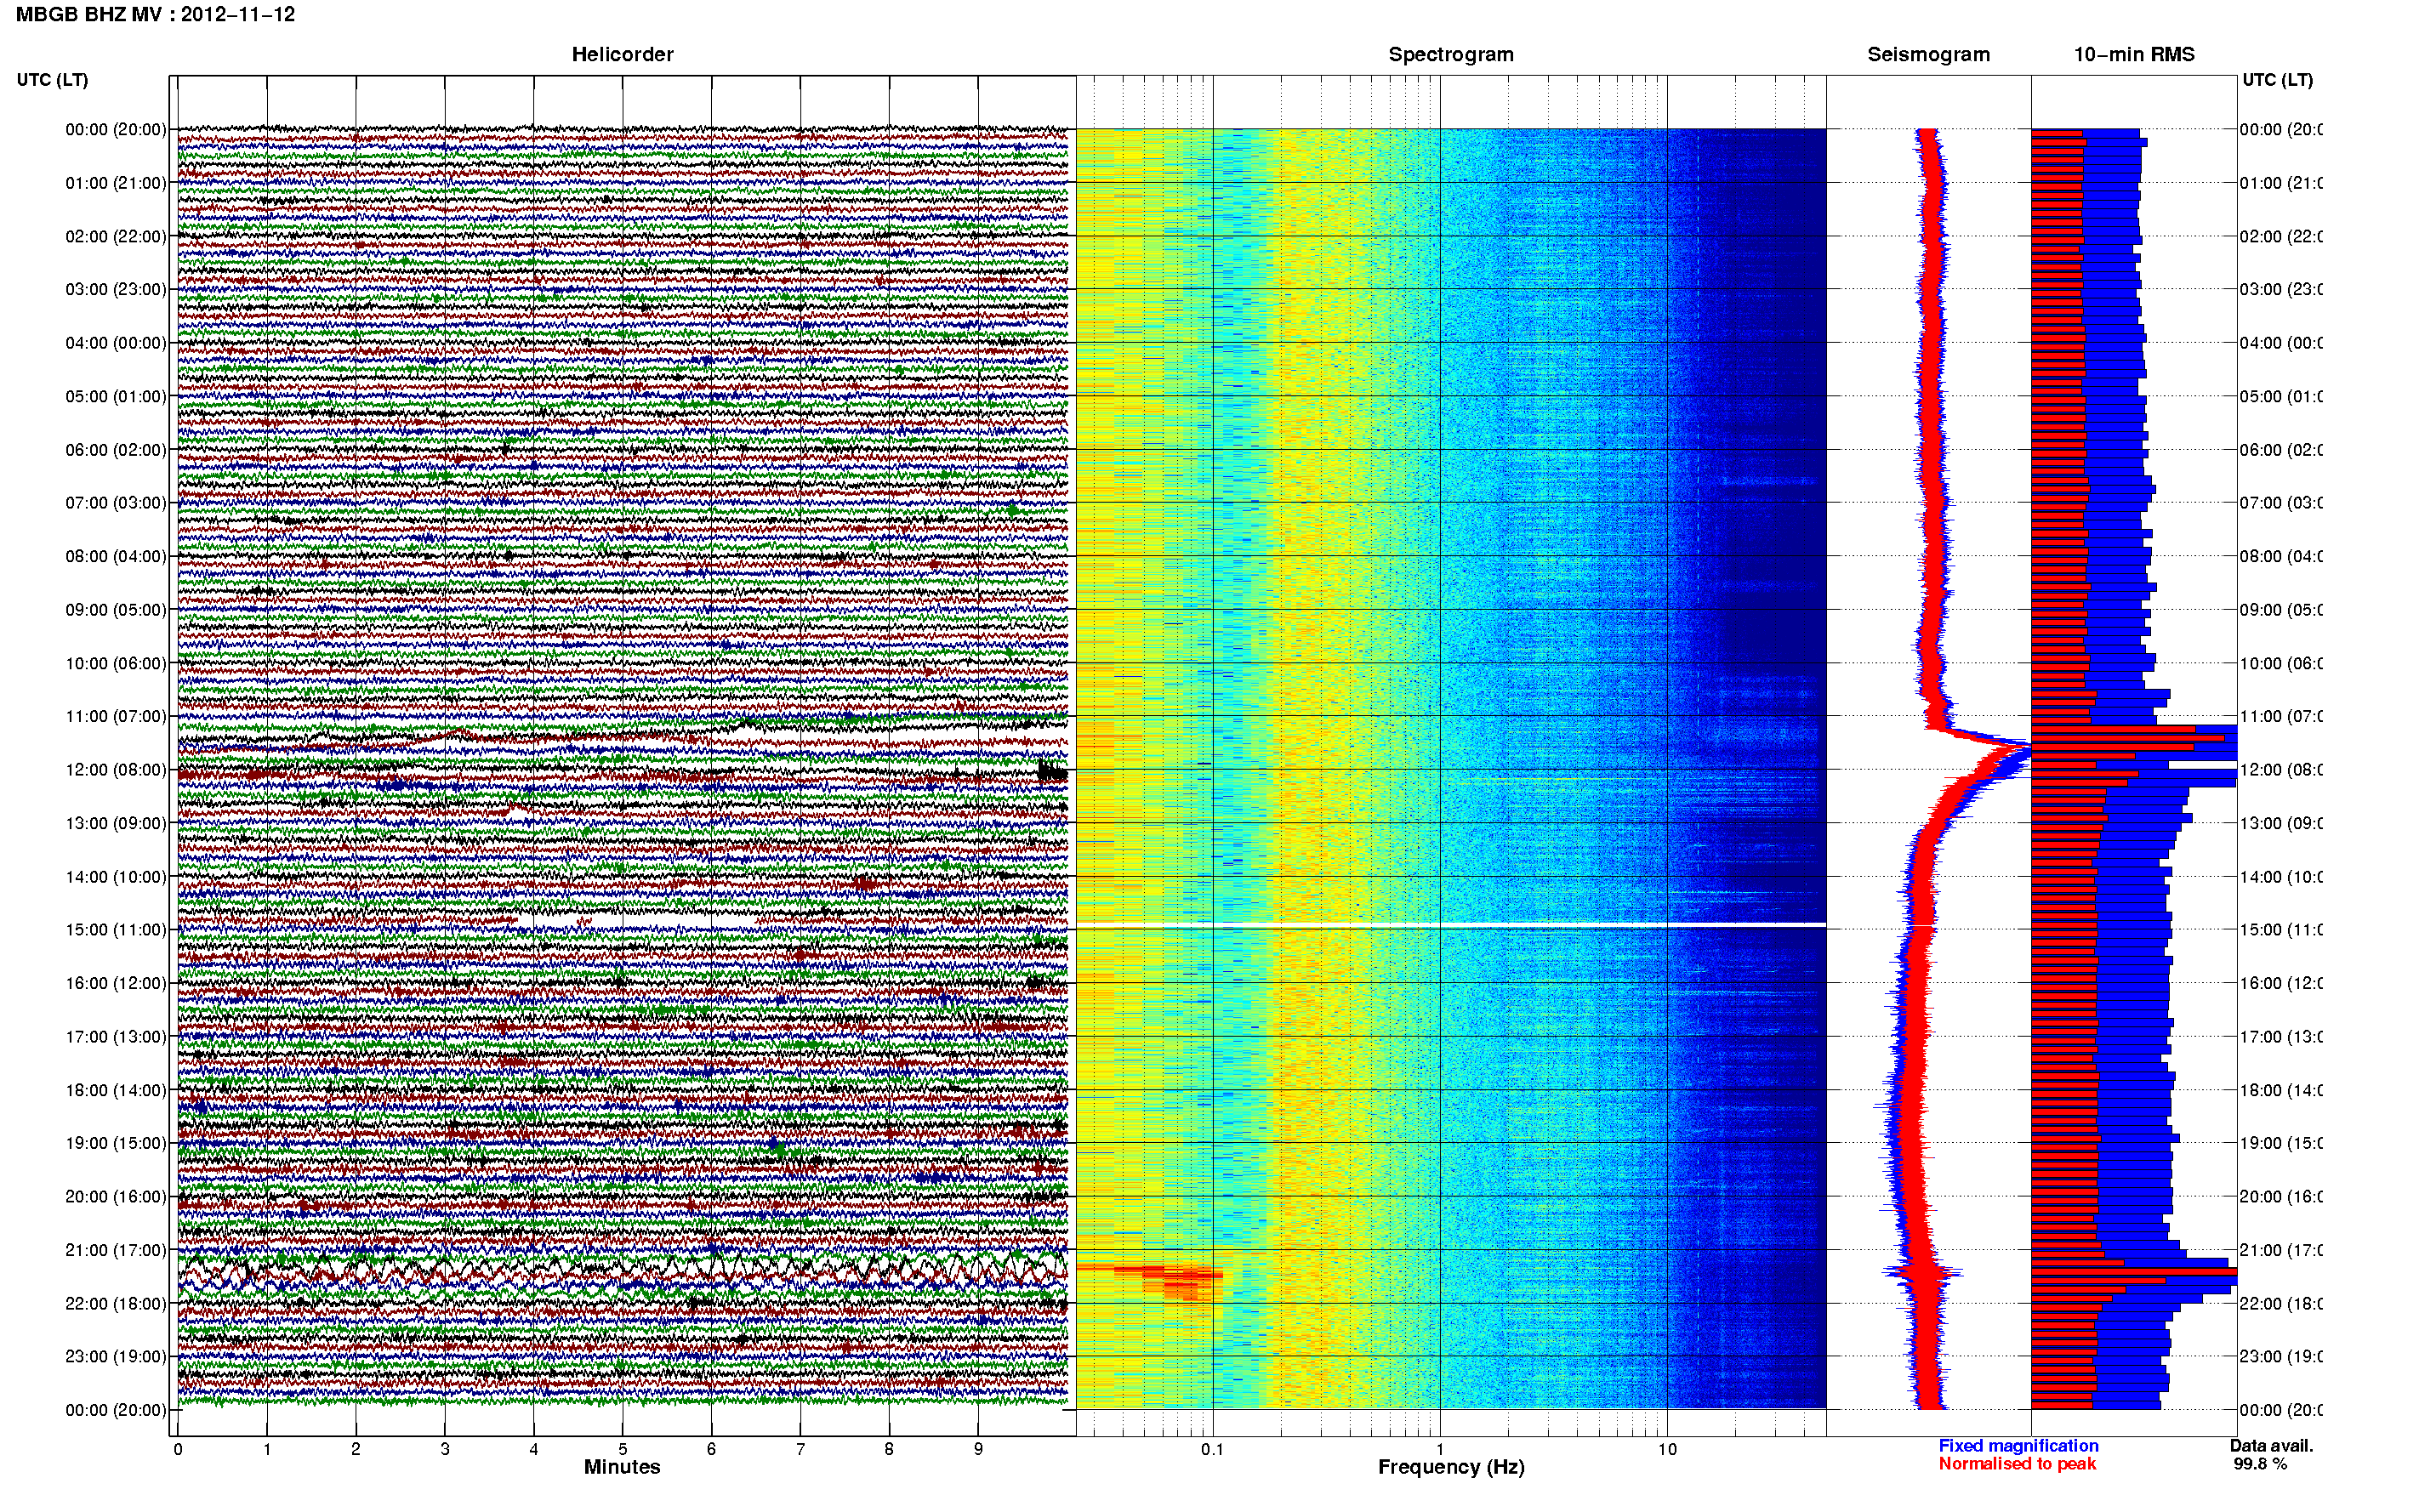The width and height of the screenshot is (2419, 1512).
Task: Click the white data-gap line in the spectrogram
Action: click(x=1451, y=925)
